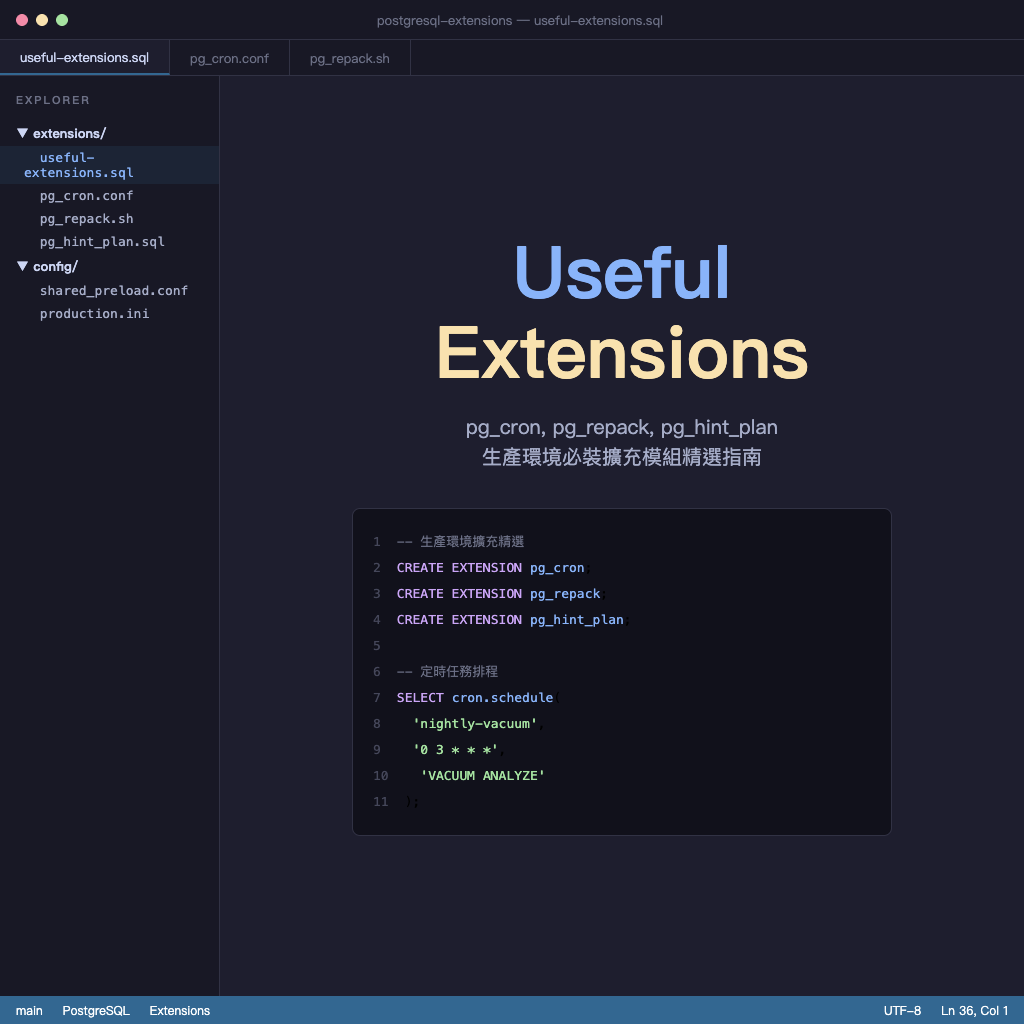Collapse the config/ folder triangle
This screenshot has width=1024, height=1024.
tap(22, 266)
